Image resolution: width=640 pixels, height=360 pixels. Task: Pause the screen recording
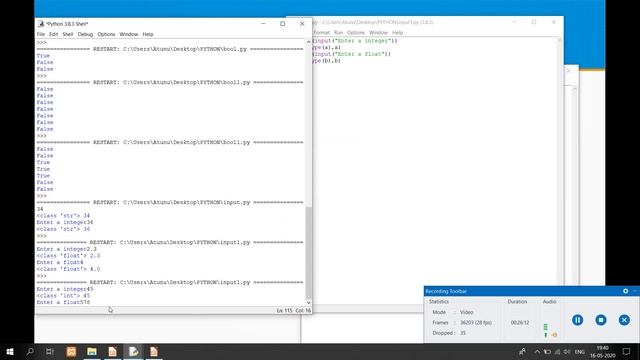coord(577,320)
